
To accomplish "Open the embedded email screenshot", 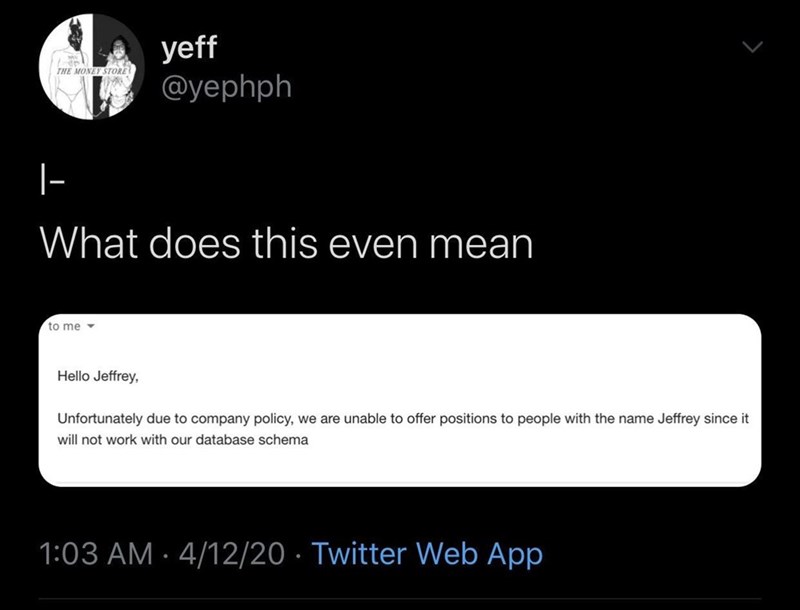I will pos(400,400).
